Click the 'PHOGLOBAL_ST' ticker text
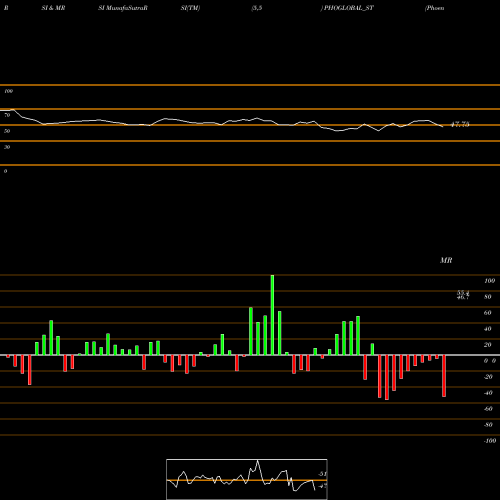Image resolution: width=500 pixels, height=500 pixels. tap(349, 8)
